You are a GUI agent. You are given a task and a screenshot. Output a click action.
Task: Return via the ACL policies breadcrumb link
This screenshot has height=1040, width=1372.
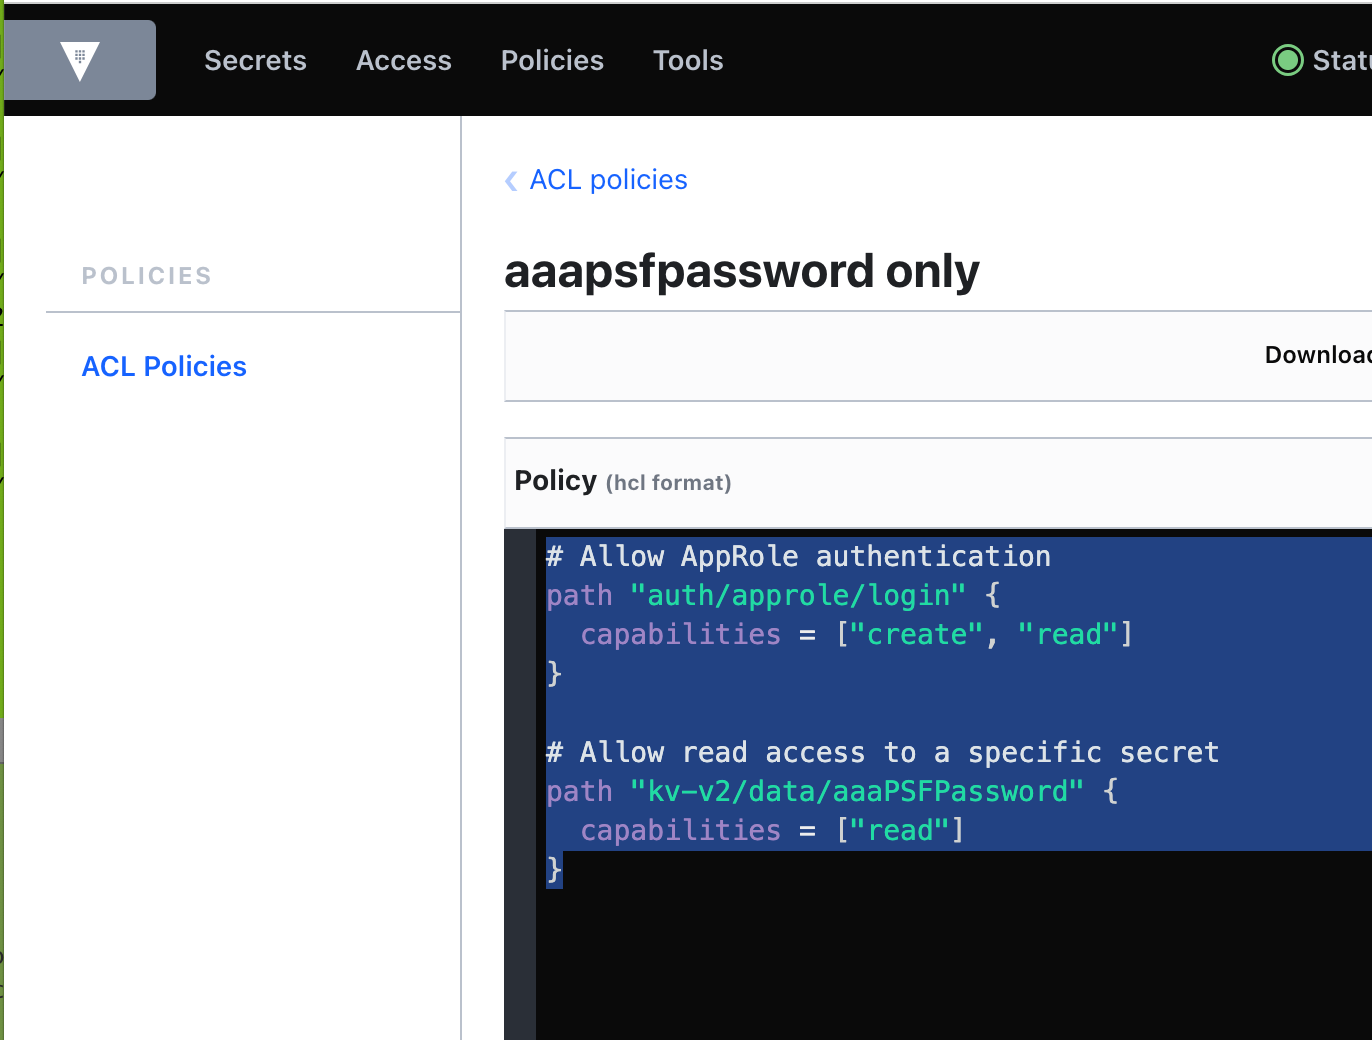(608, 180)
